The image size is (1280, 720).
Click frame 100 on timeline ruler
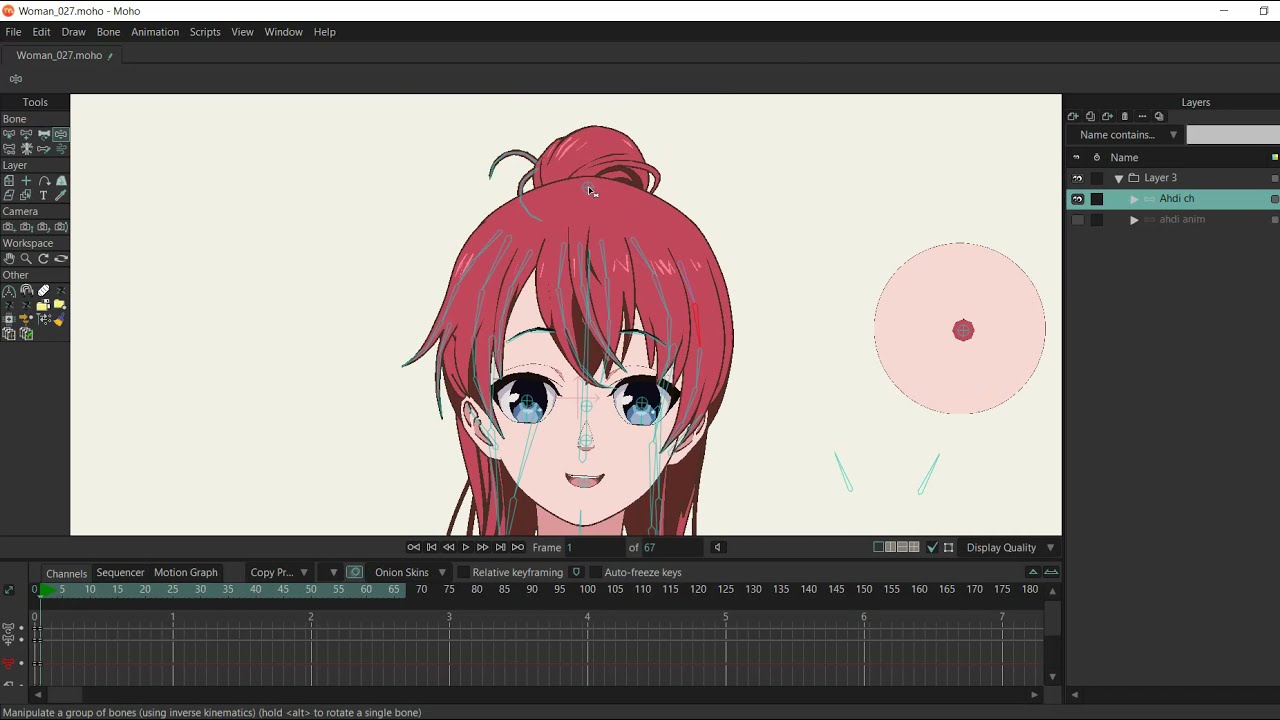click(587, 589)
